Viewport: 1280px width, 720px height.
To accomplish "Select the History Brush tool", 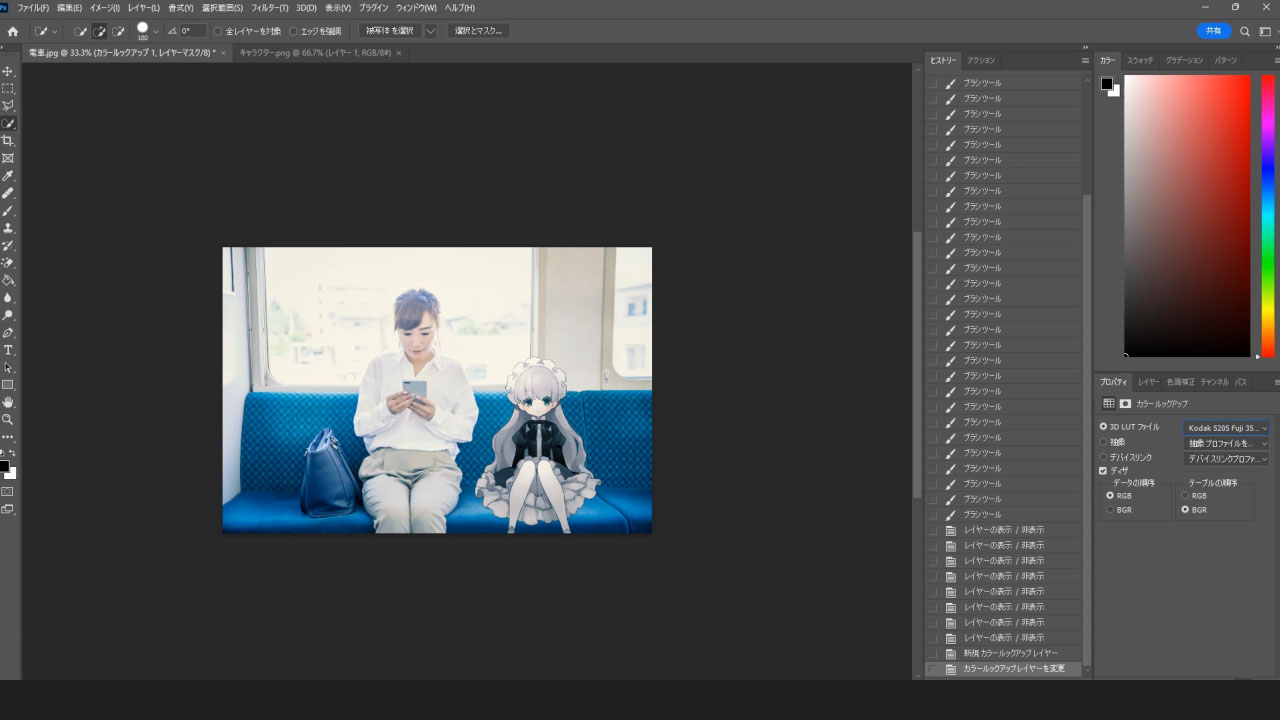I will click(x=8, y=246).
